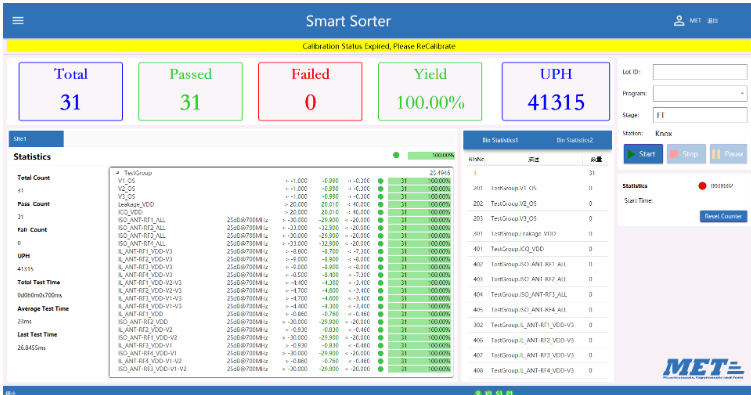Click the MET company logo

point(704,369)
